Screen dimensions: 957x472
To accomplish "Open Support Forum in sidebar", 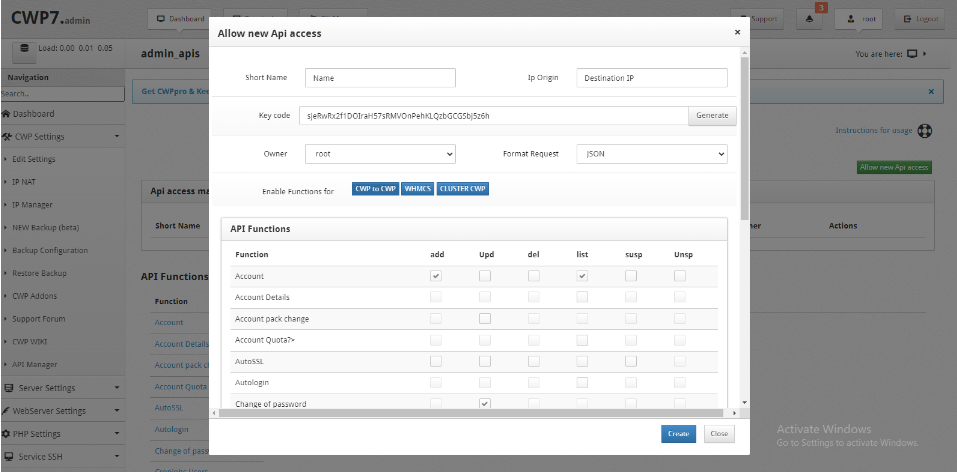I will coord(38,319).
